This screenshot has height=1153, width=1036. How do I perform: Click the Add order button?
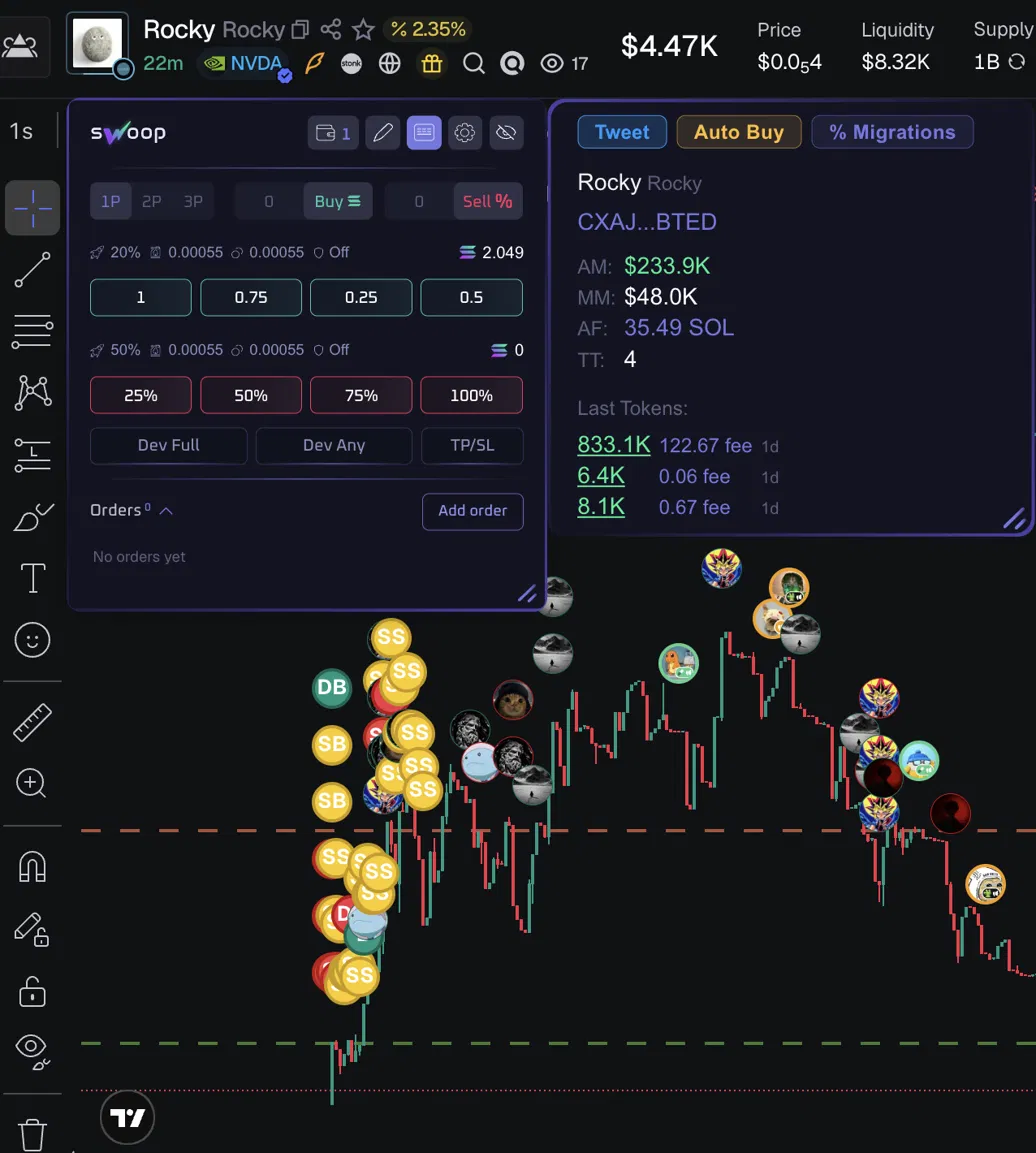tap(473, 511)
